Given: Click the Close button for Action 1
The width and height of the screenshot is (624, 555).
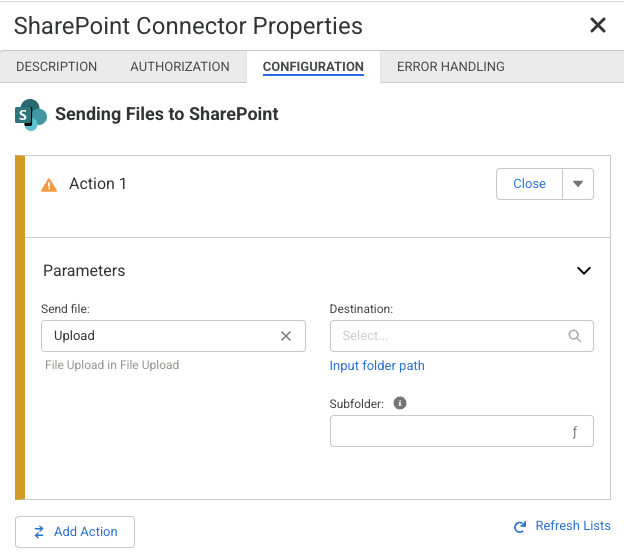Looking at the screenshot, I should point(529,184).
